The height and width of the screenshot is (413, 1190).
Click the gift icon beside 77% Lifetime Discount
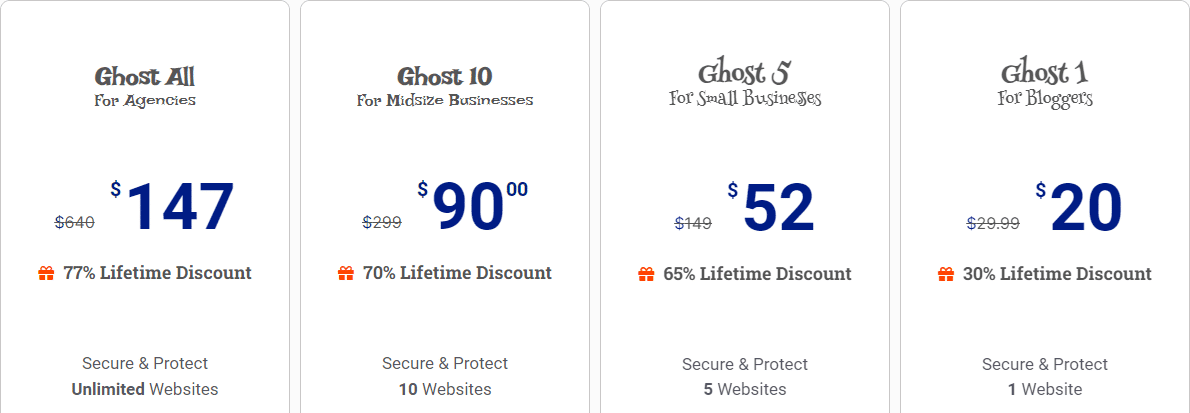point(46,273)
